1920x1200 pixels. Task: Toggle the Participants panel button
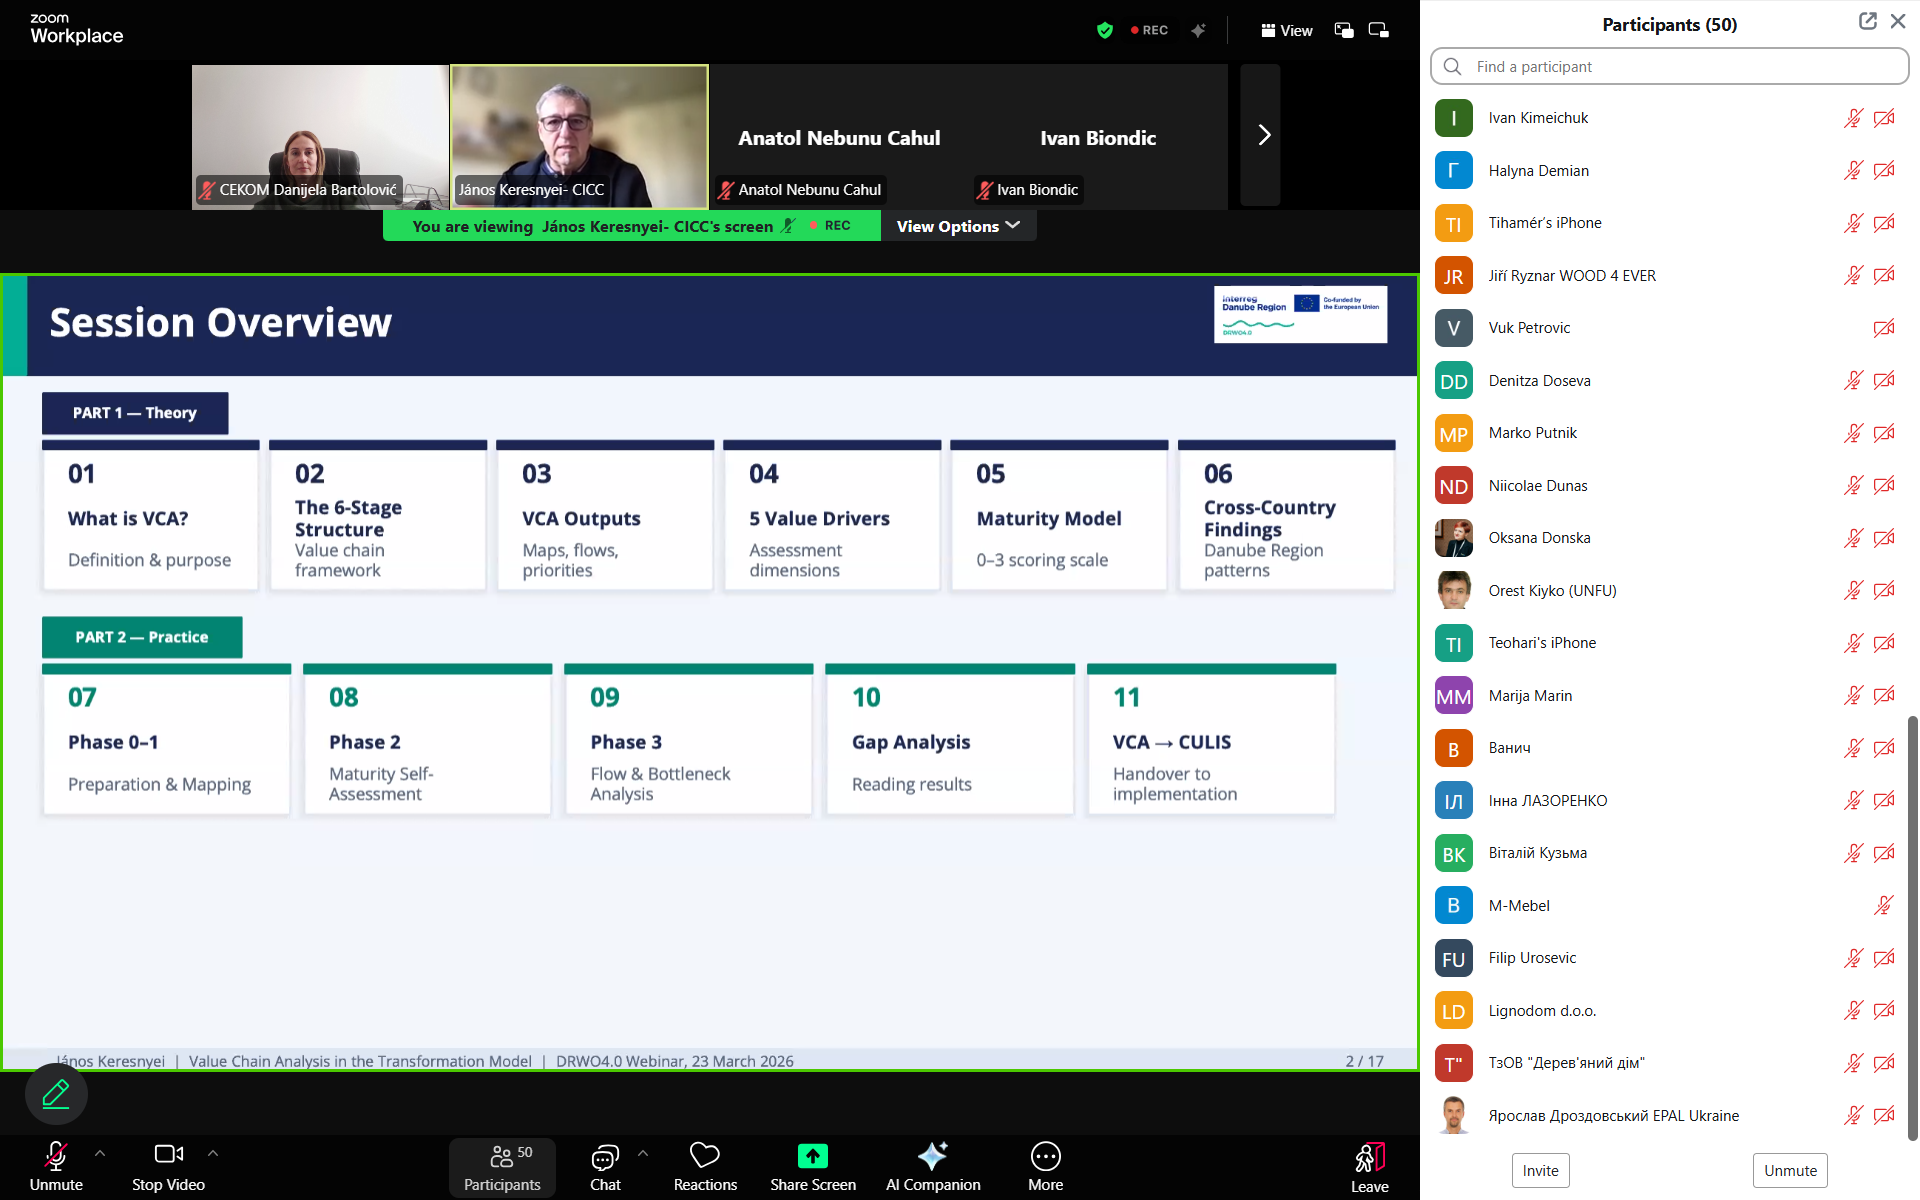pyautogui.click(x=502, y=1167)
